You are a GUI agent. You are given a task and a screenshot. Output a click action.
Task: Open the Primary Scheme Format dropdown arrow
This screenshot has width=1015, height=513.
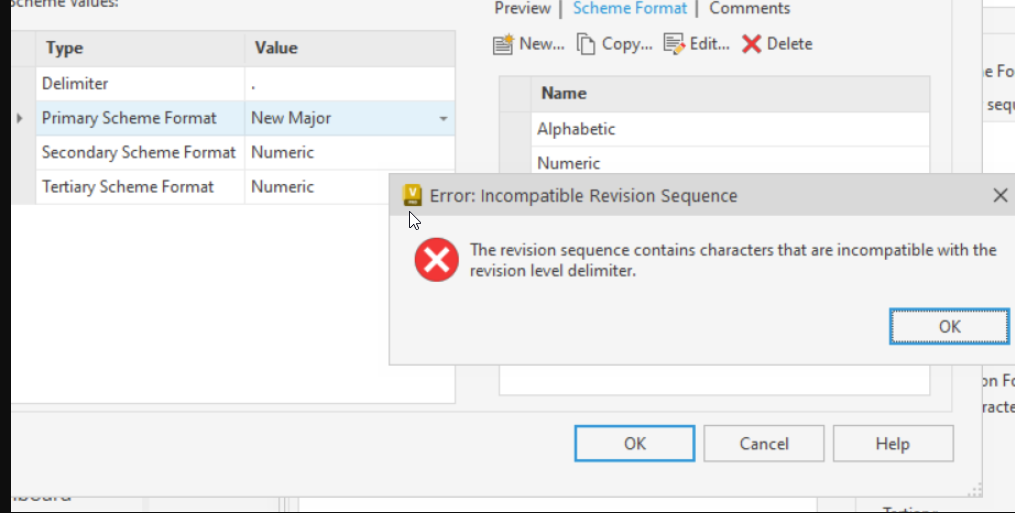point(443,119)
